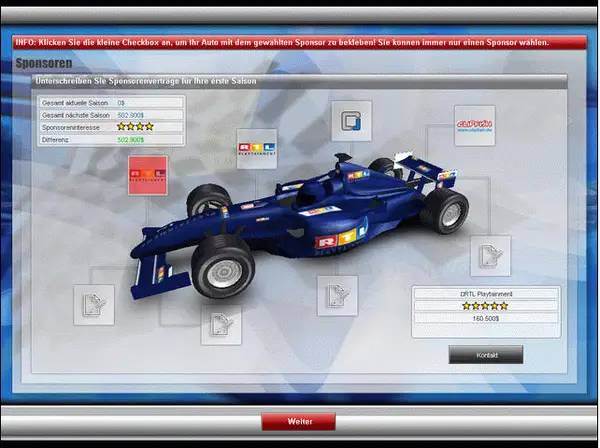Open the contract icon under the car's sidepod
Screen dimensions: 600x448
[337, 296]
